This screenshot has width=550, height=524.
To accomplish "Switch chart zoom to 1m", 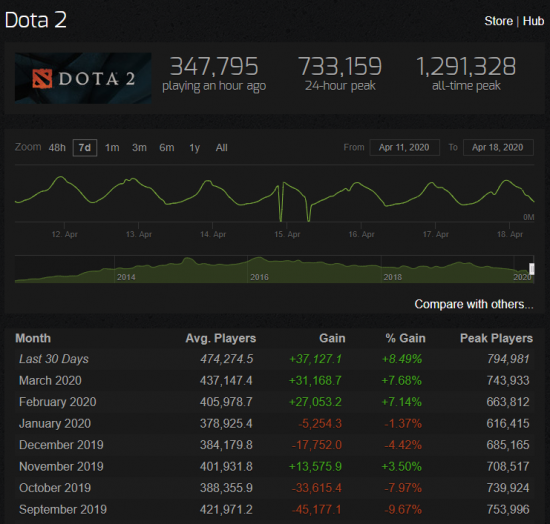I will click(x=112, y=148).
